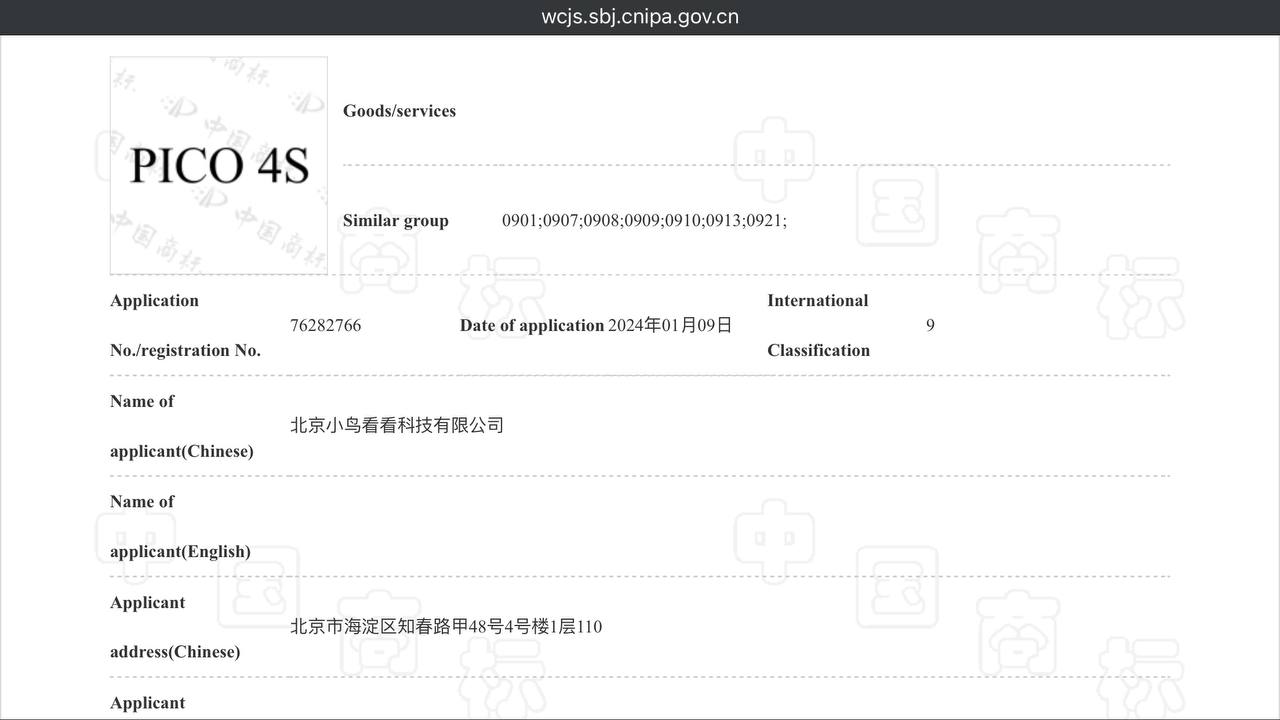
Task: Click the cut-off Applicant label at the bottom
Action: [147, 703]
